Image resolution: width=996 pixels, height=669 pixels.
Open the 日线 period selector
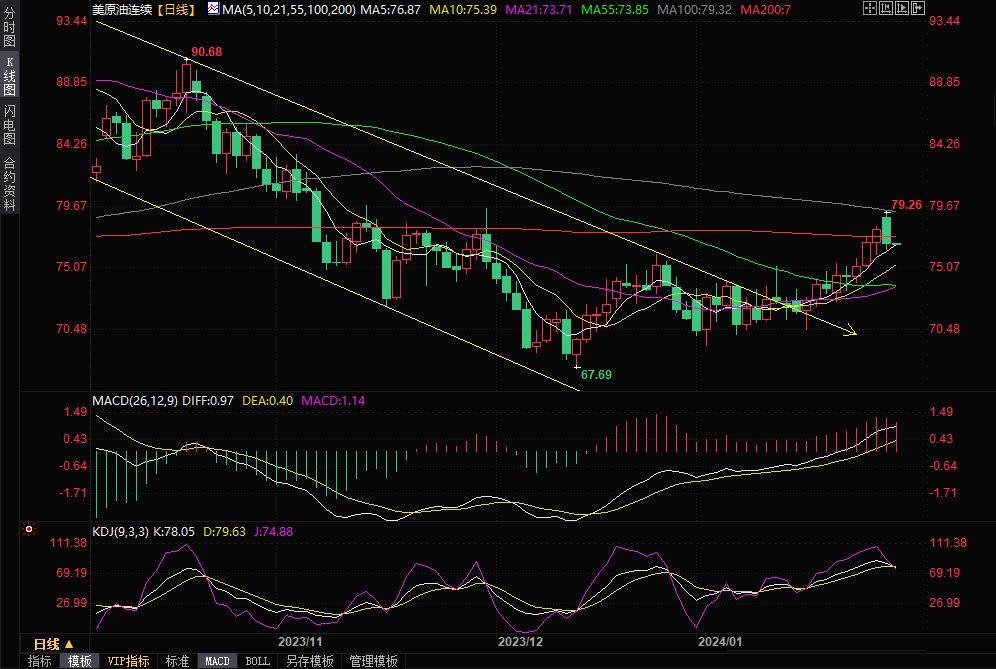tap(47, 644)
